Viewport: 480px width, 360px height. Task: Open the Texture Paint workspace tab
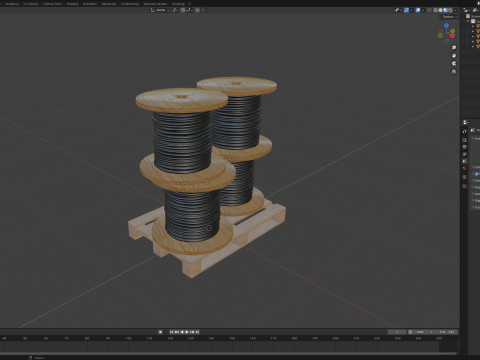52,4
